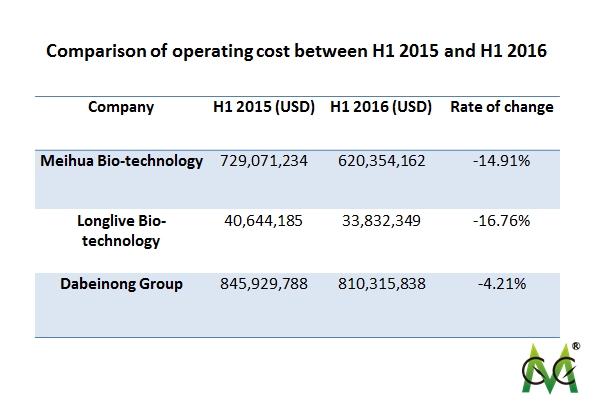Viewport: 594px width, 409px height.
Task: Click the value 40,644,185
Action: coord(263,221)
